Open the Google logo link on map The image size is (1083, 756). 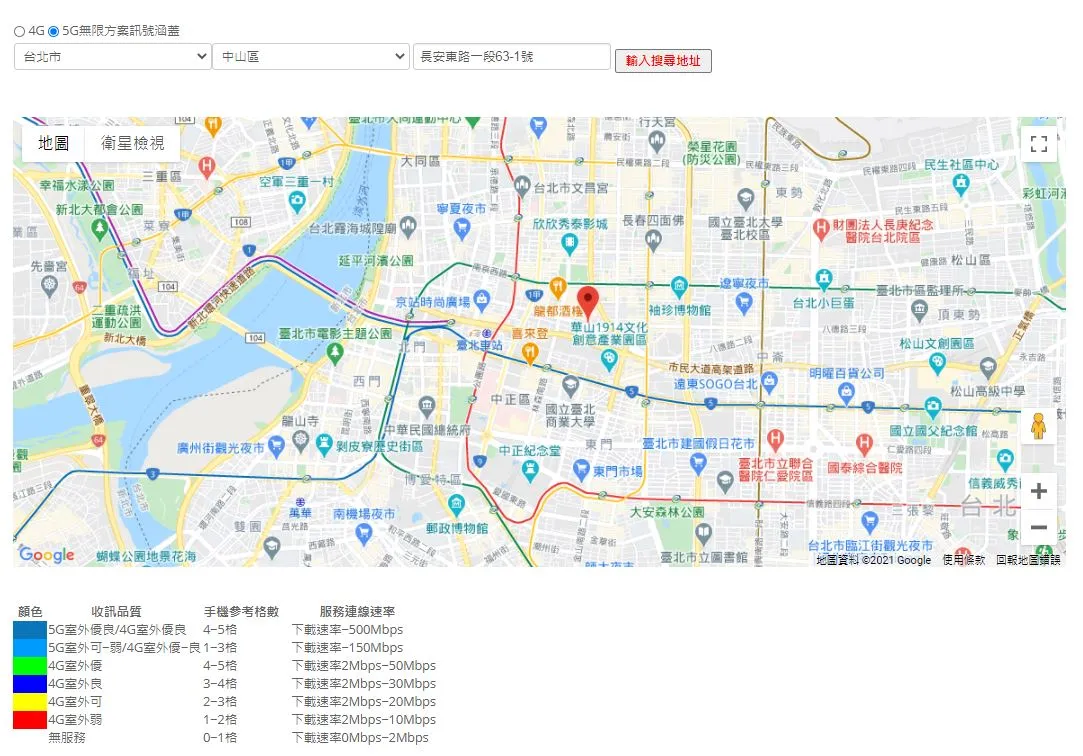(47, 554)
